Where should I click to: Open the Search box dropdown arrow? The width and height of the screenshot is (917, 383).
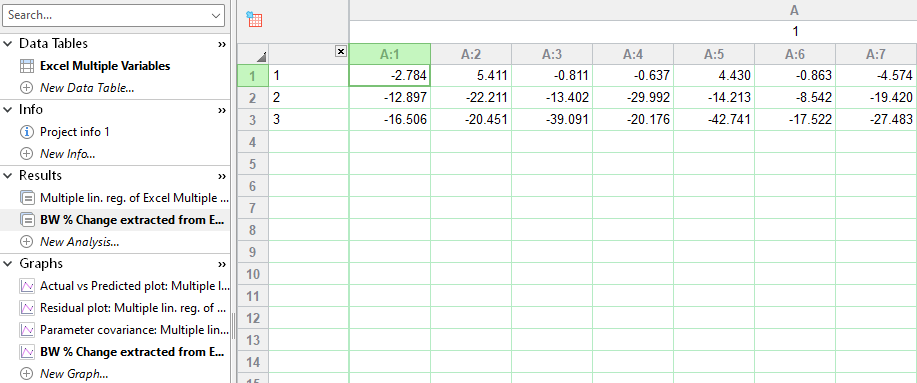click(216, 16)
